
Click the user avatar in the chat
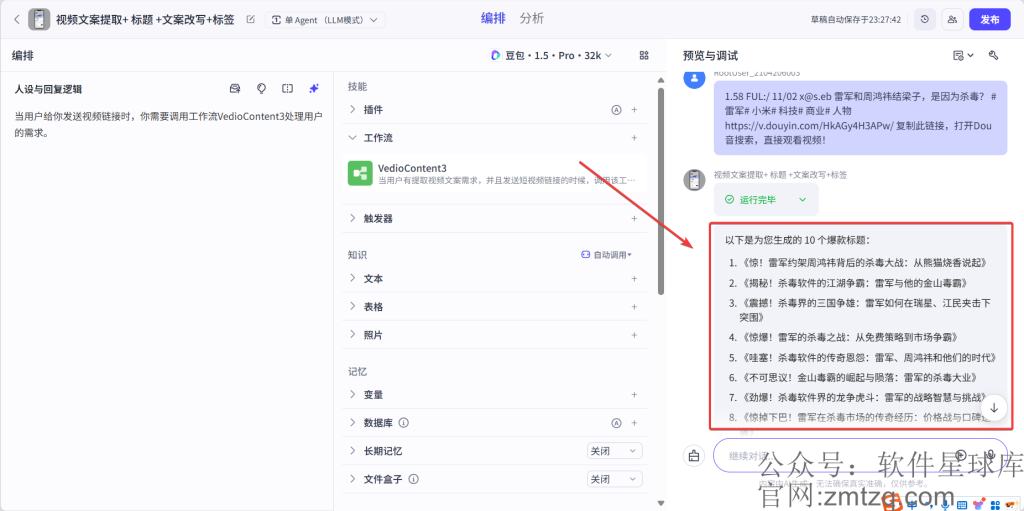click(694, 78)
